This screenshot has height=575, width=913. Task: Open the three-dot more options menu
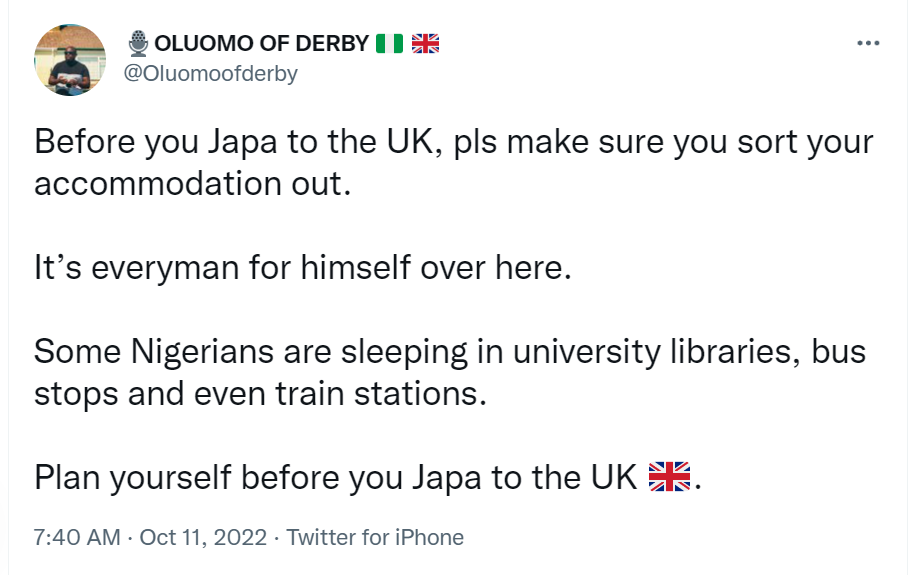(x=869, y=44)
